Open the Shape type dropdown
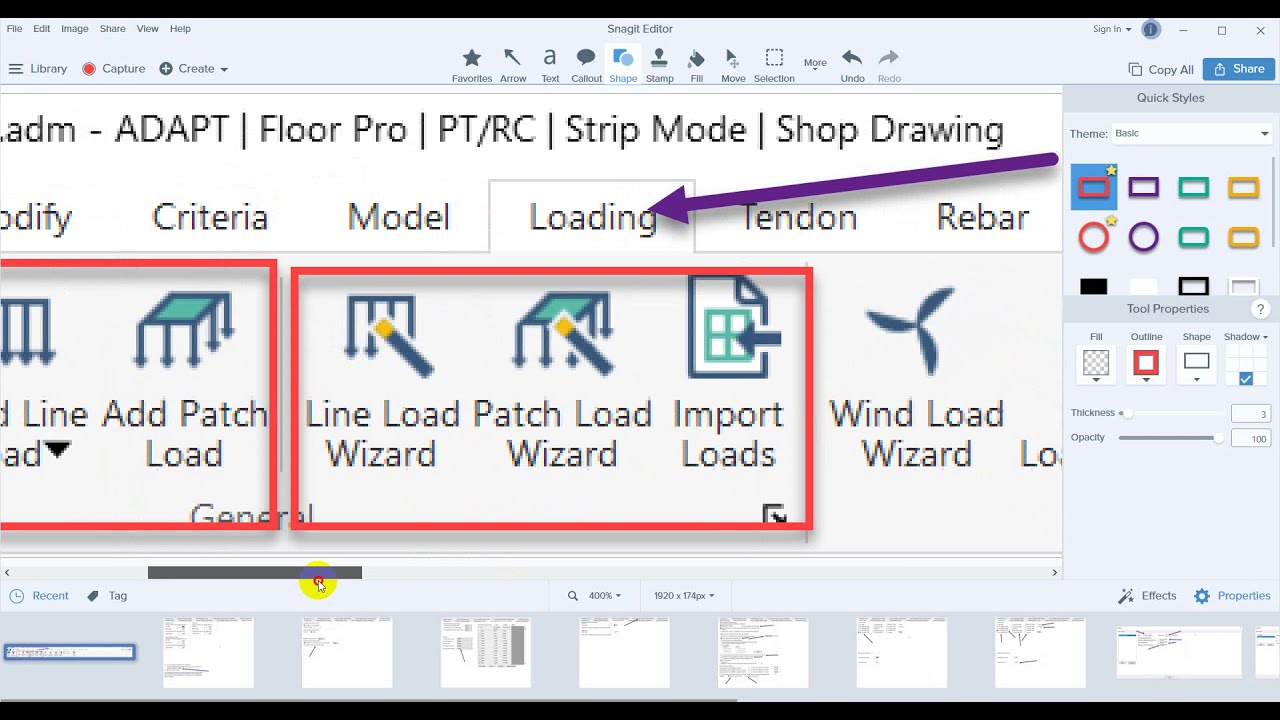This screenshot has height=720, width=1280. [x=1196, y=366]
